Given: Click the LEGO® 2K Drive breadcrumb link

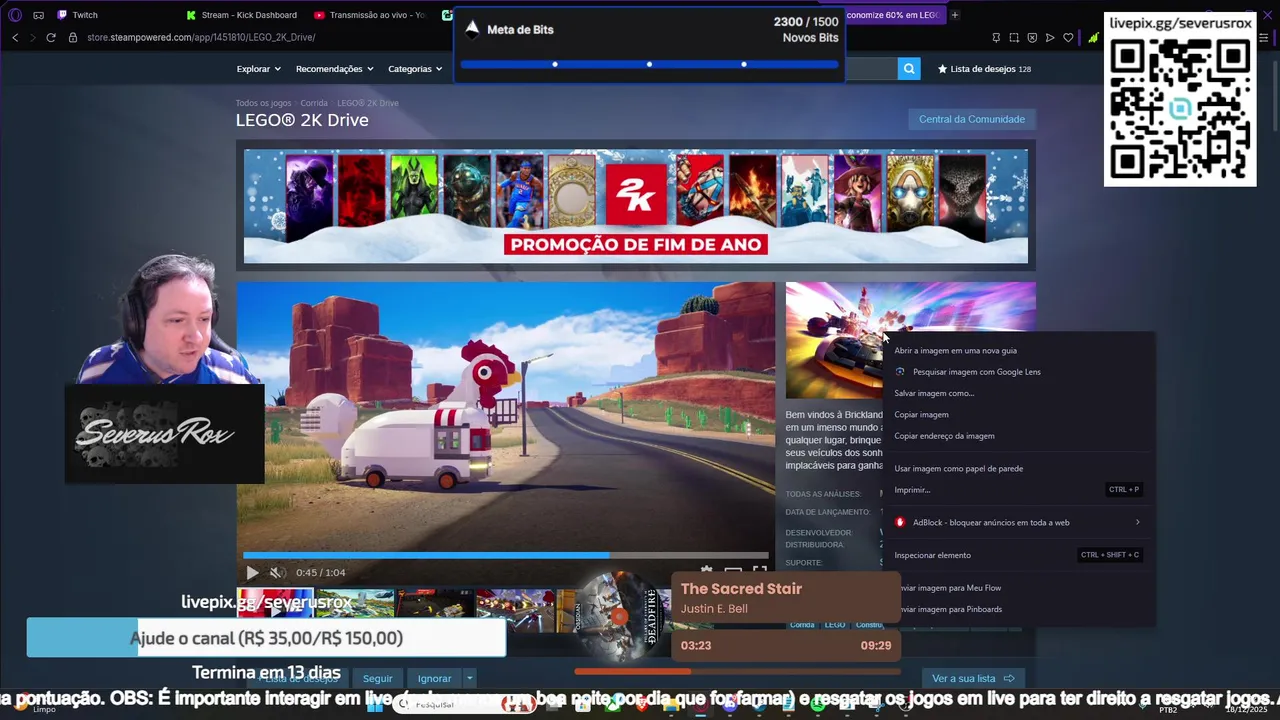Looking at the screenshot, I should pyautogui.click(x=368, y=103).
